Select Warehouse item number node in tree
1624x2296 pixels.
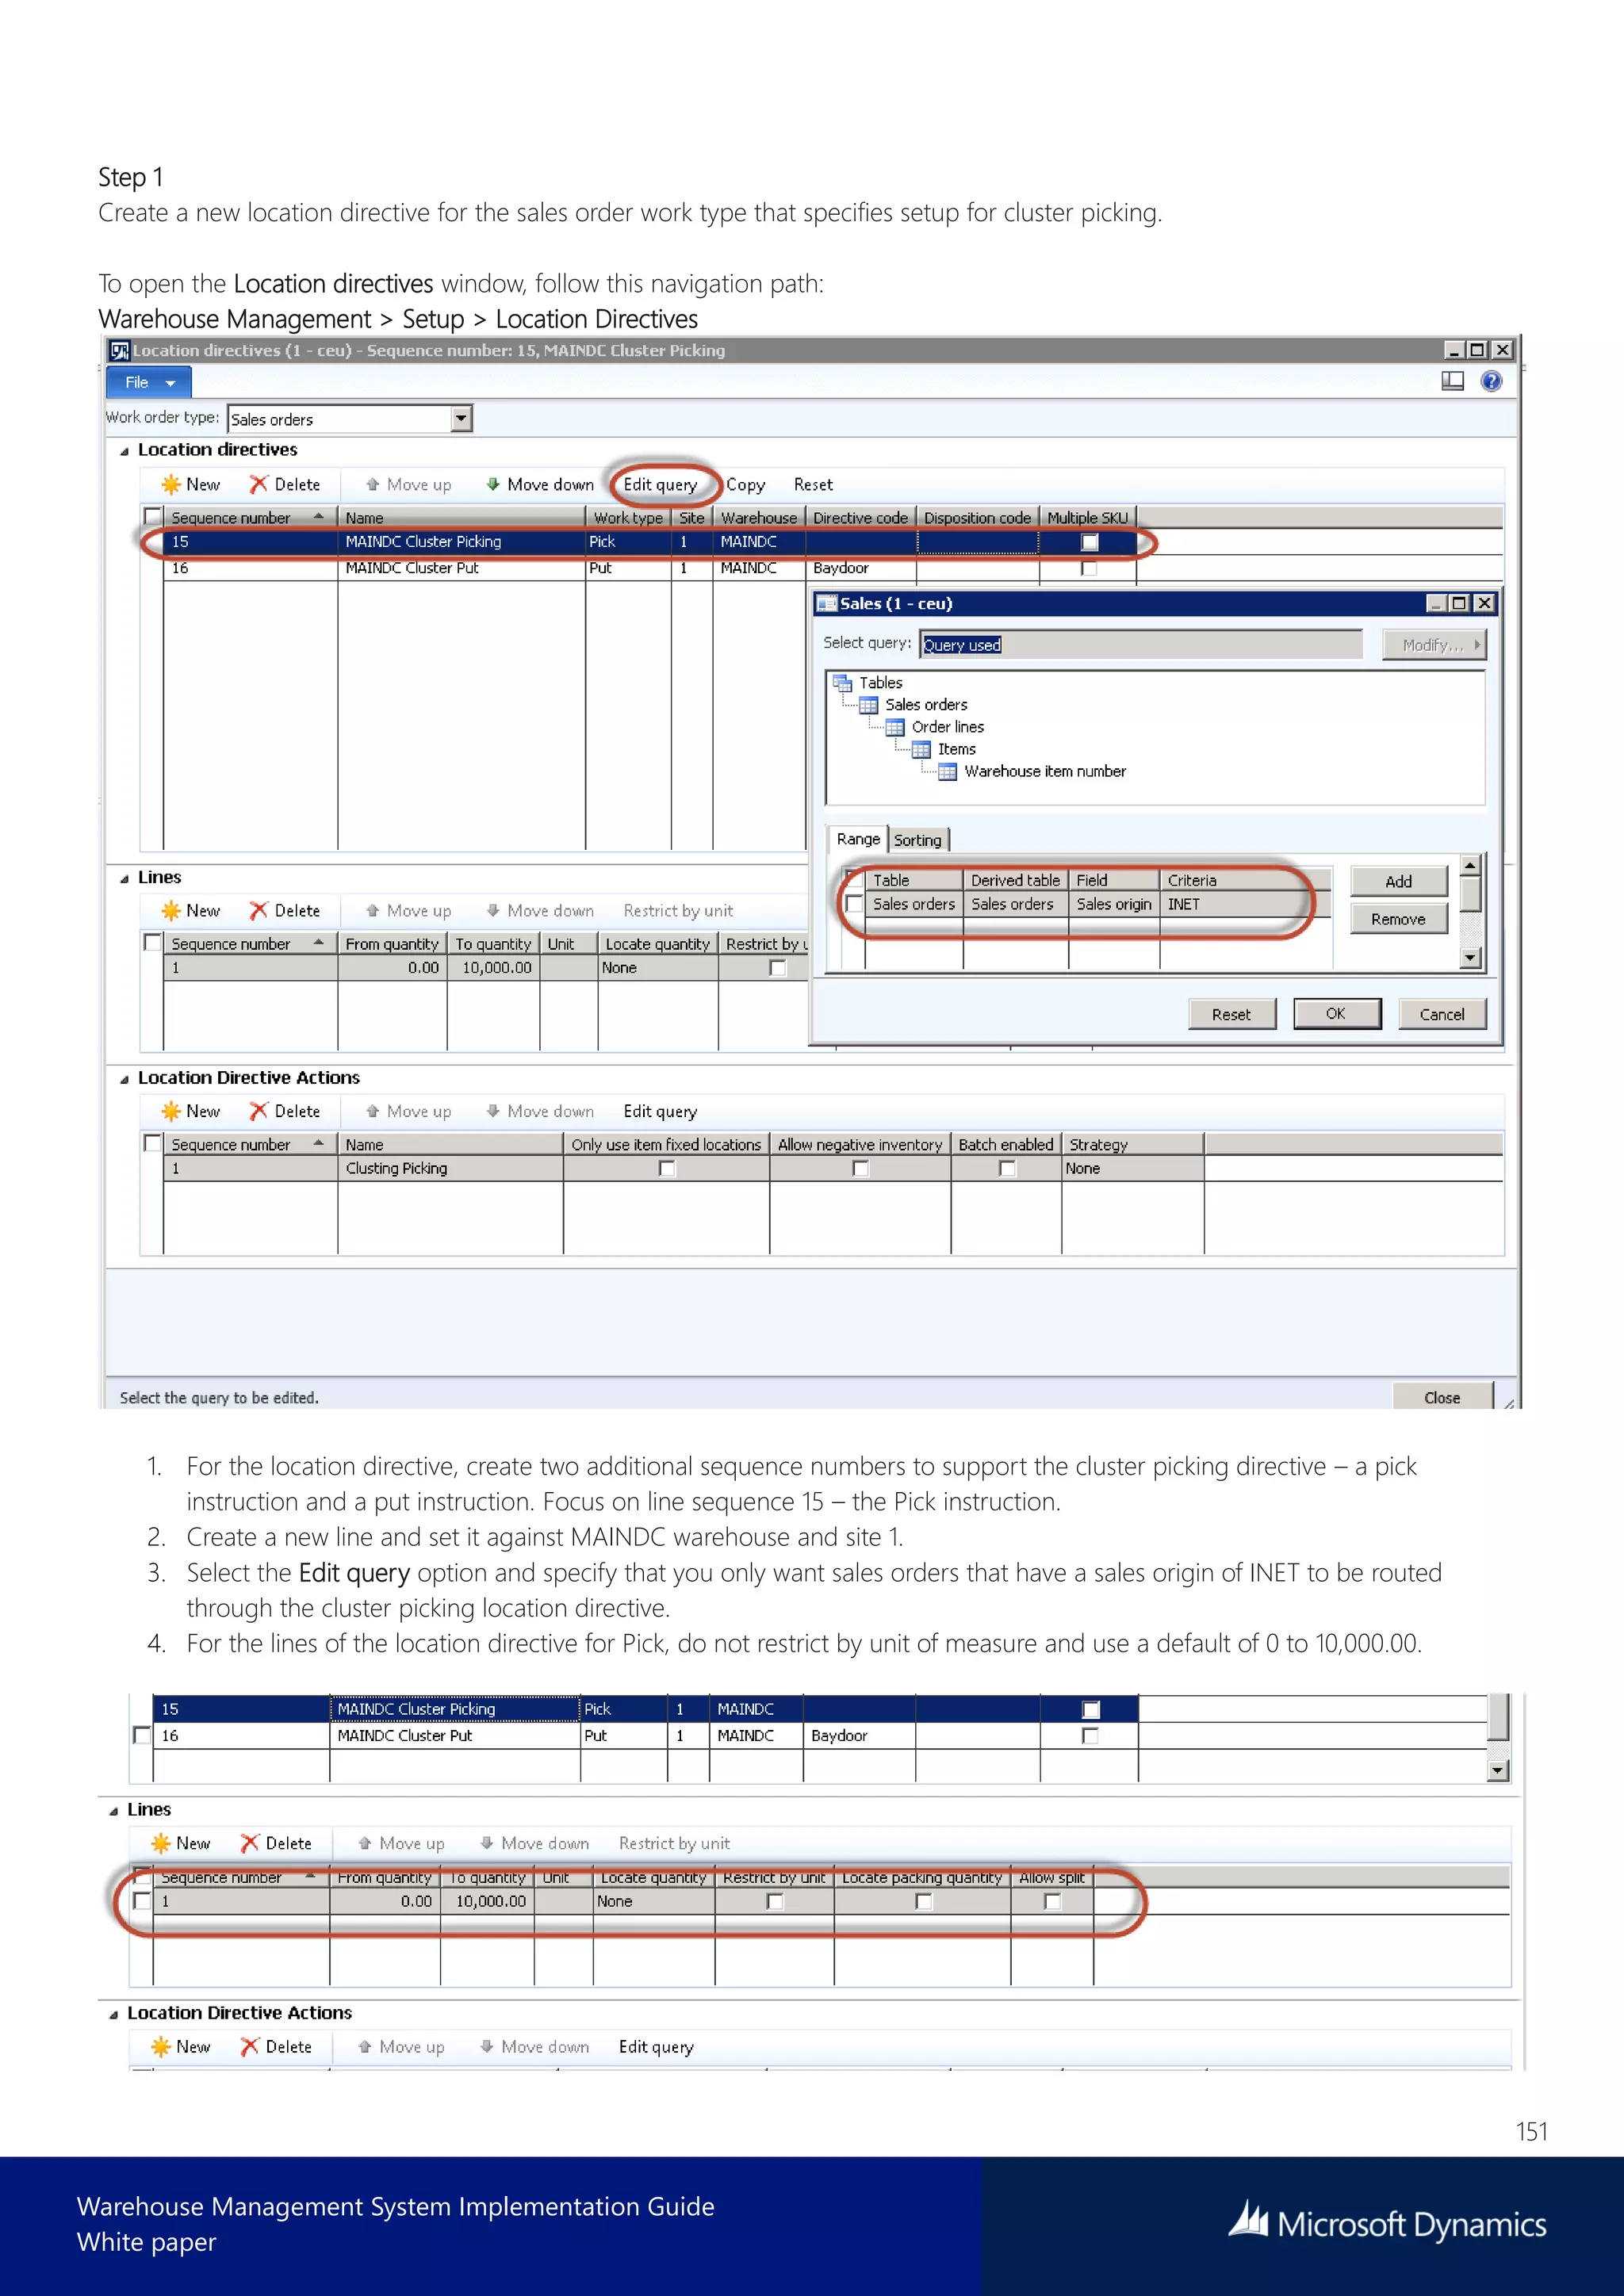(x=1045, y=771)
